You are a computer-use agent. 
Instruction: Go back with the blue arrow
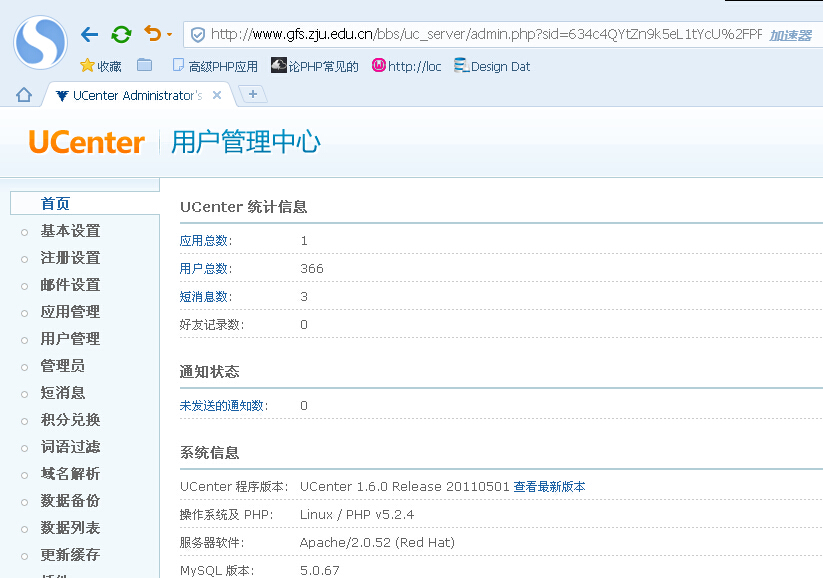90,35
